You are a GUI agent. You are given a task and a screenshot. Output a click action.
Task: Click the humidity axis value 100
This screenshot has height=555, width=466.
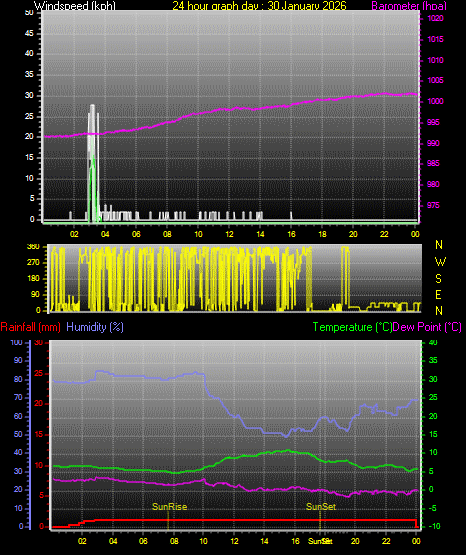[17, 343]
